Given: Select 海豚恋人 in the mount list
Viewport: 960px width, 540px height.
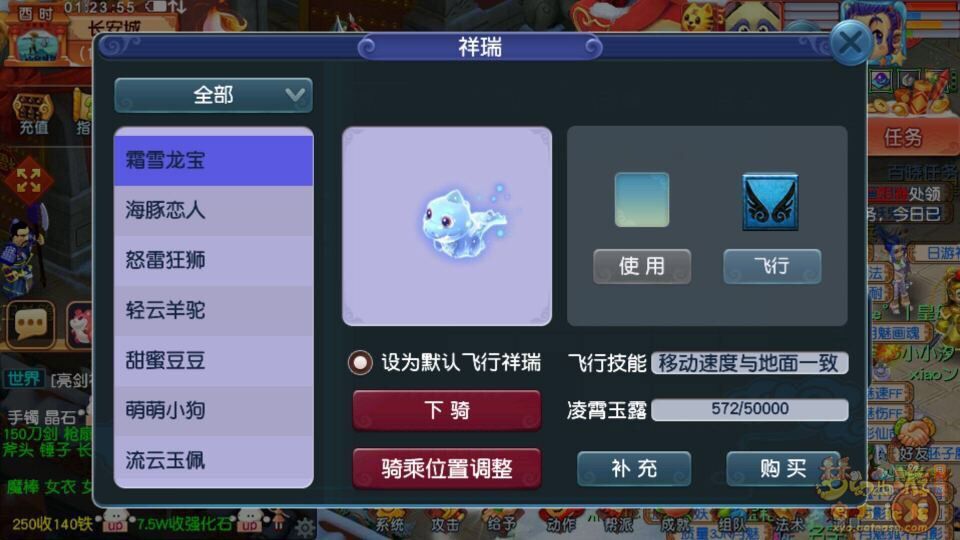Looking at the screenshot, I should click(214, 210).
